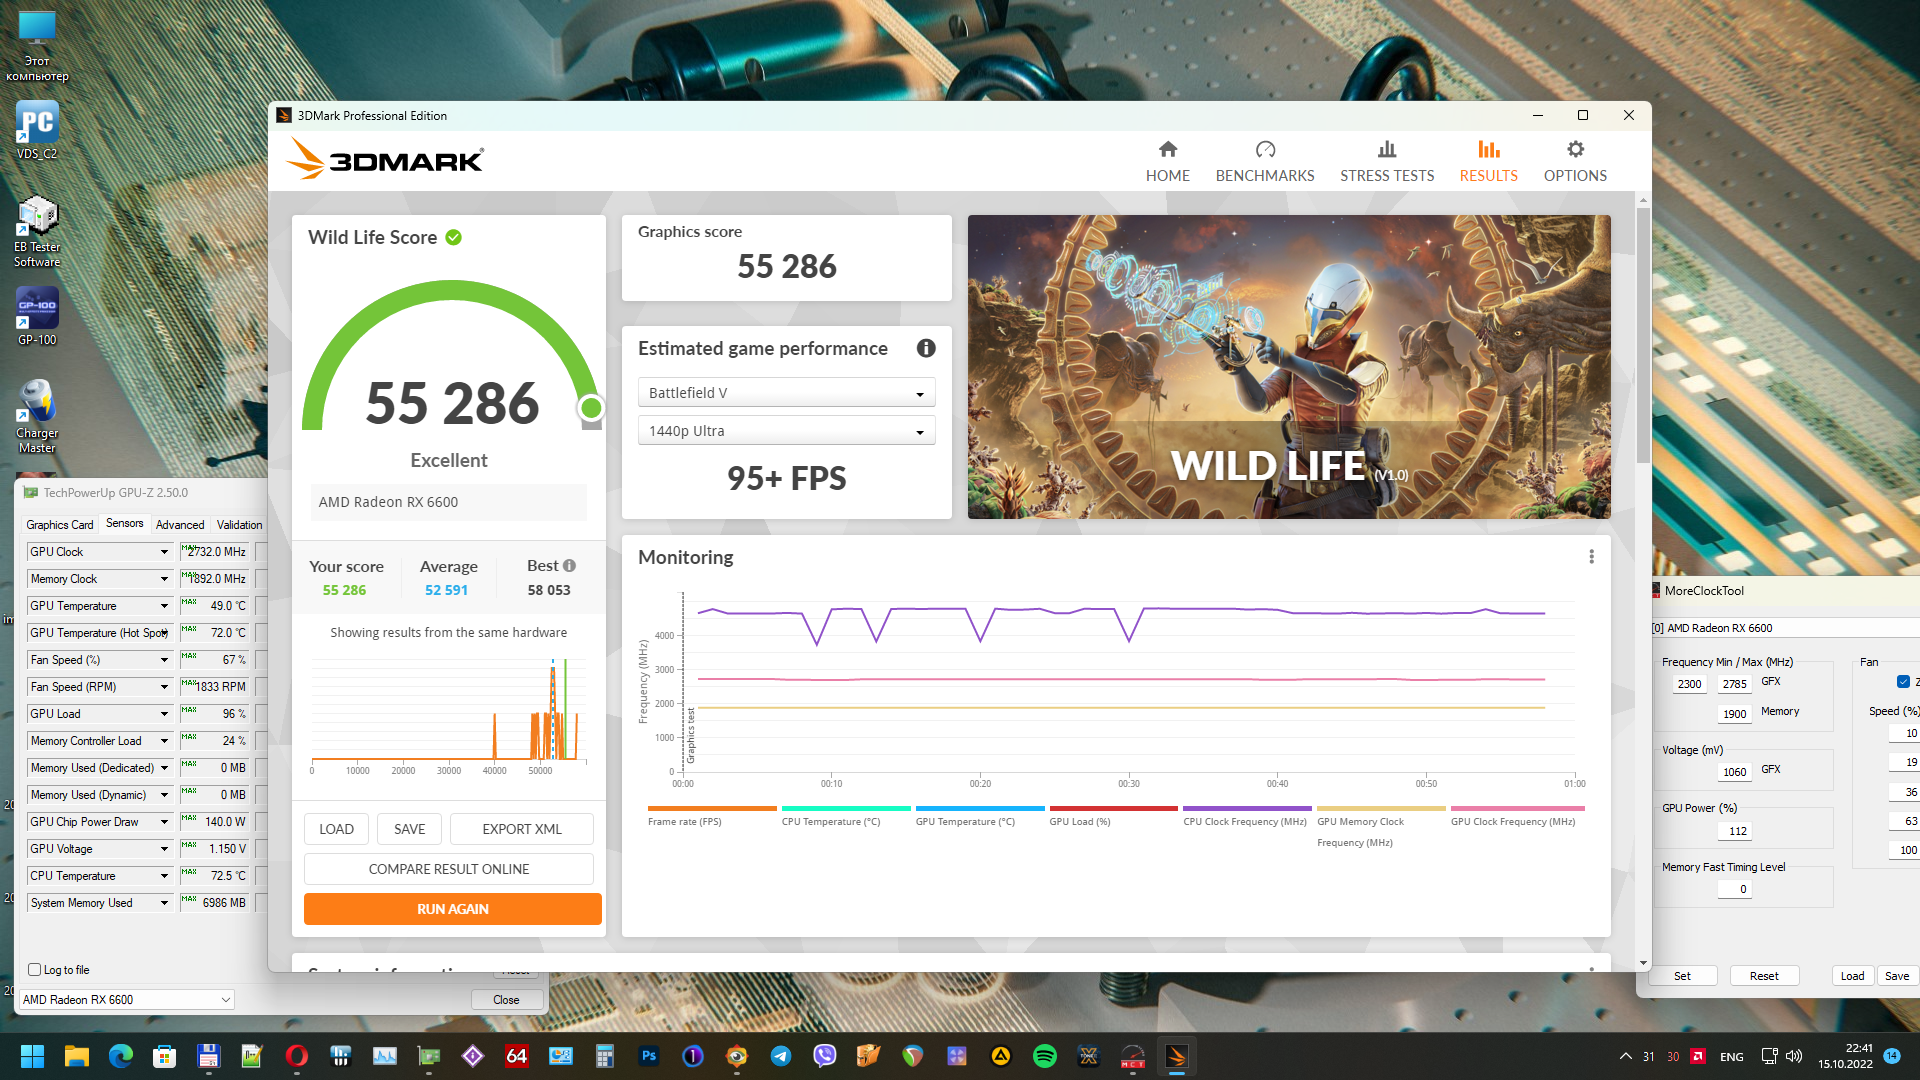Screen dimensions: 1920x1080
Task: Open Spotify from the taskbar
Action: coord(1045,1056)
